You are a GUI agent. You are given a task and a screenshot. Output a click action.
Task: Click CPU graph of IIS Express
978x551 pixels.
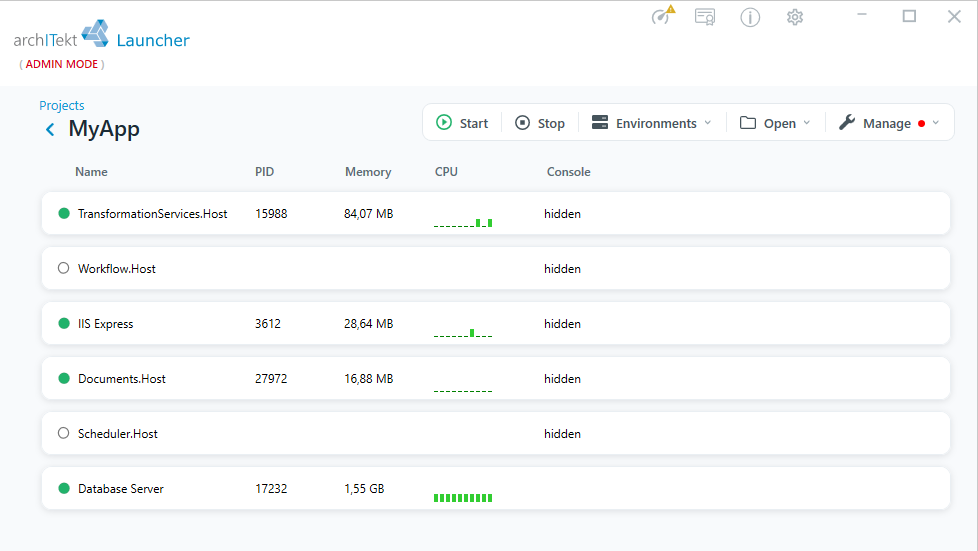(463, 333)
